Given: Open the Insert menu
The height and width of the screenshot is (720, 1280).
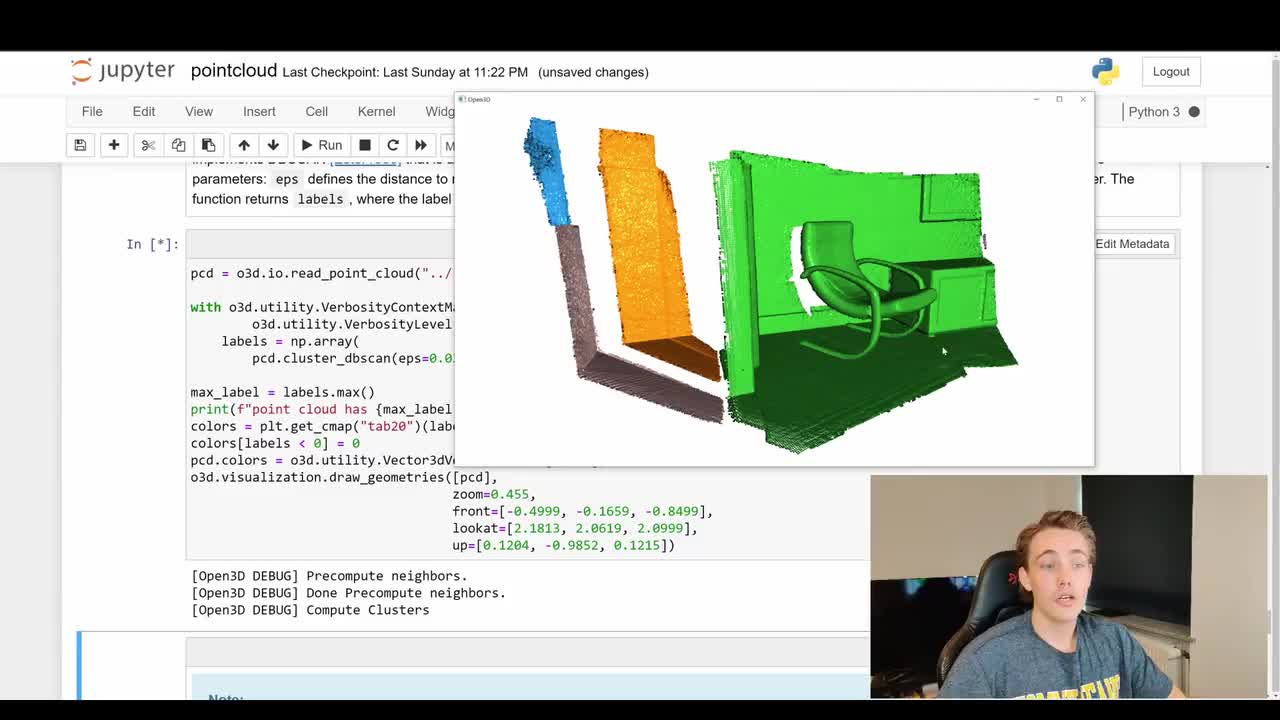Looking at the screenshot, I should 259,111.
